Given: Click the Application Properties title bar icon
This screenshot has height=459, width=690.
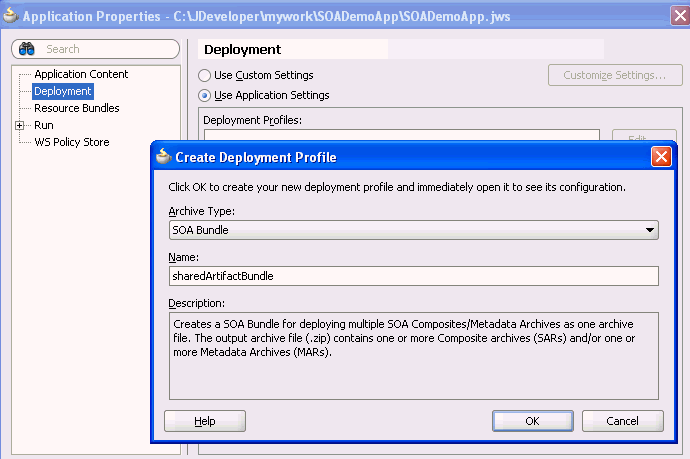Looking at the screenshot, I should pyautogui.click(x=11, y=15).
